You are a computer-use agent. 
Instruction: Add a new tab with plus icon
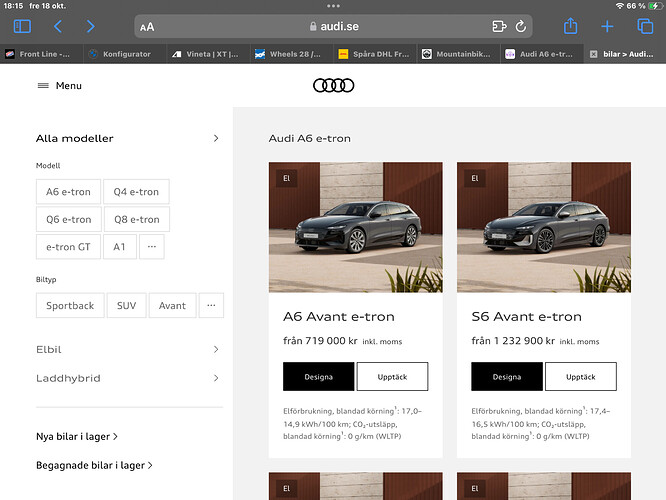pos(607,26)
